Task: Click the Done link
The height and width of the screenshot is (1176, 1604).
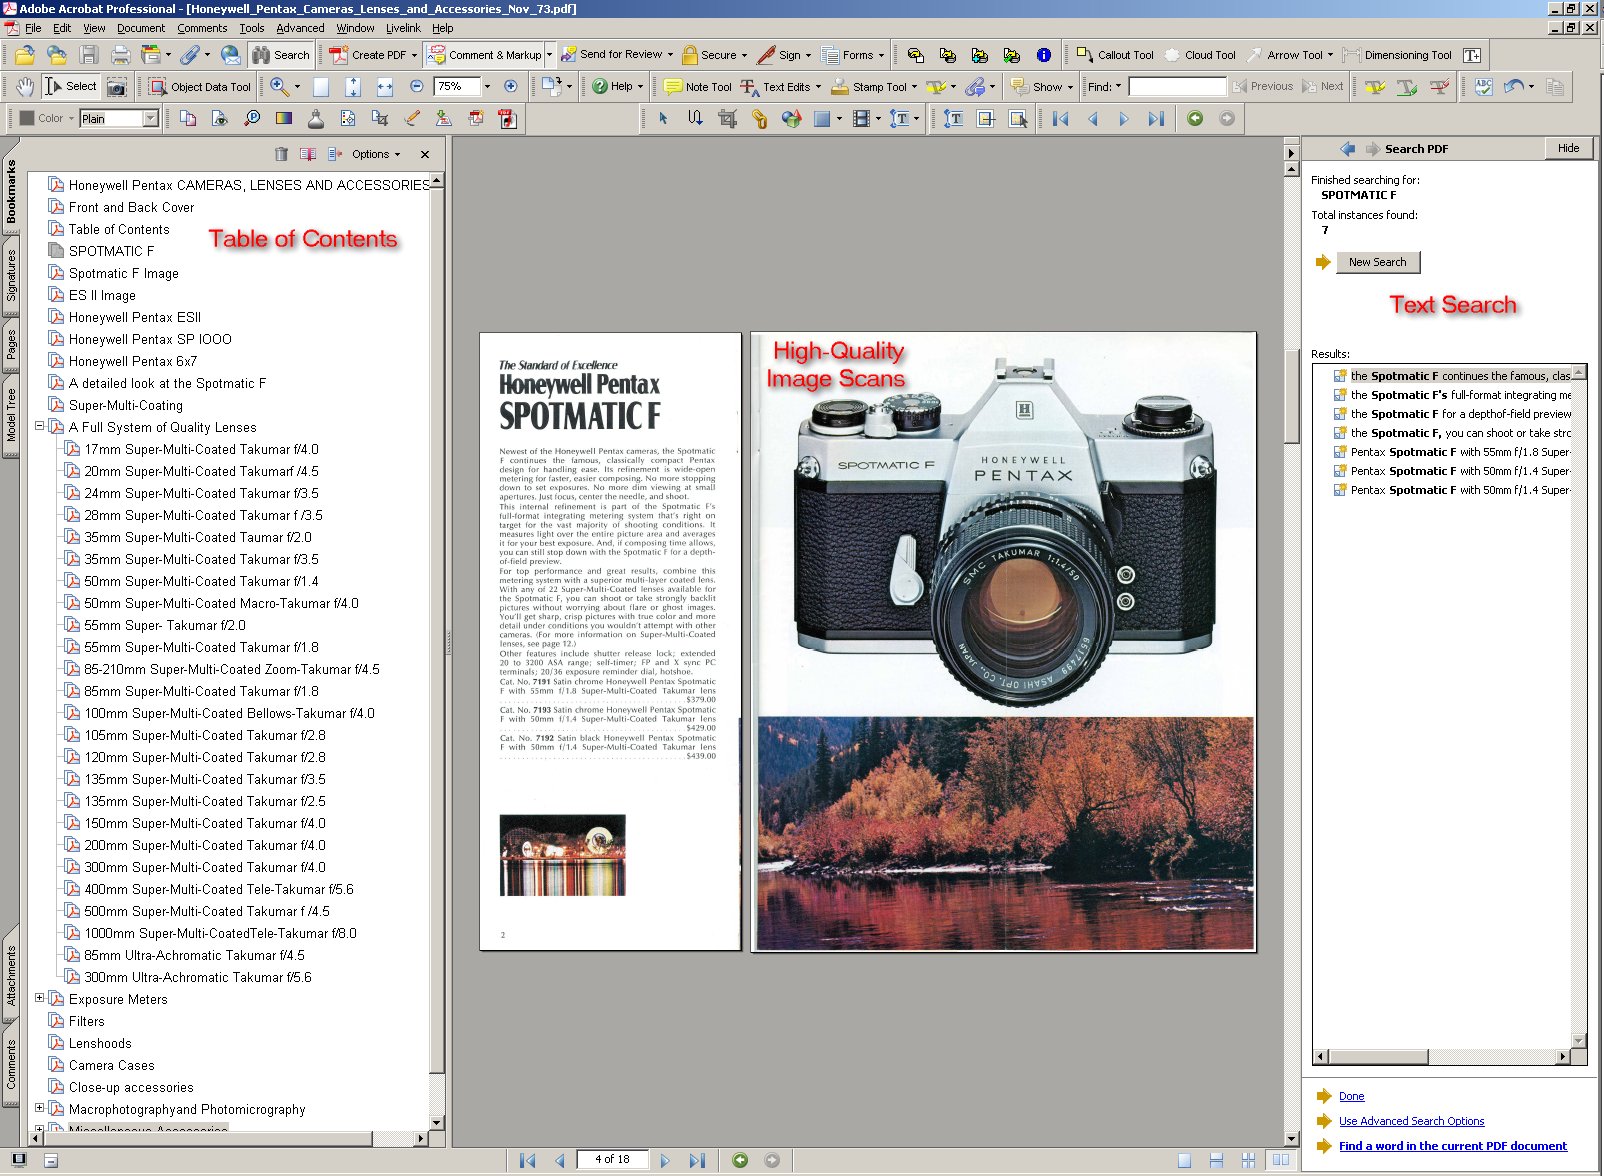Action: tap(1352, 1096)
